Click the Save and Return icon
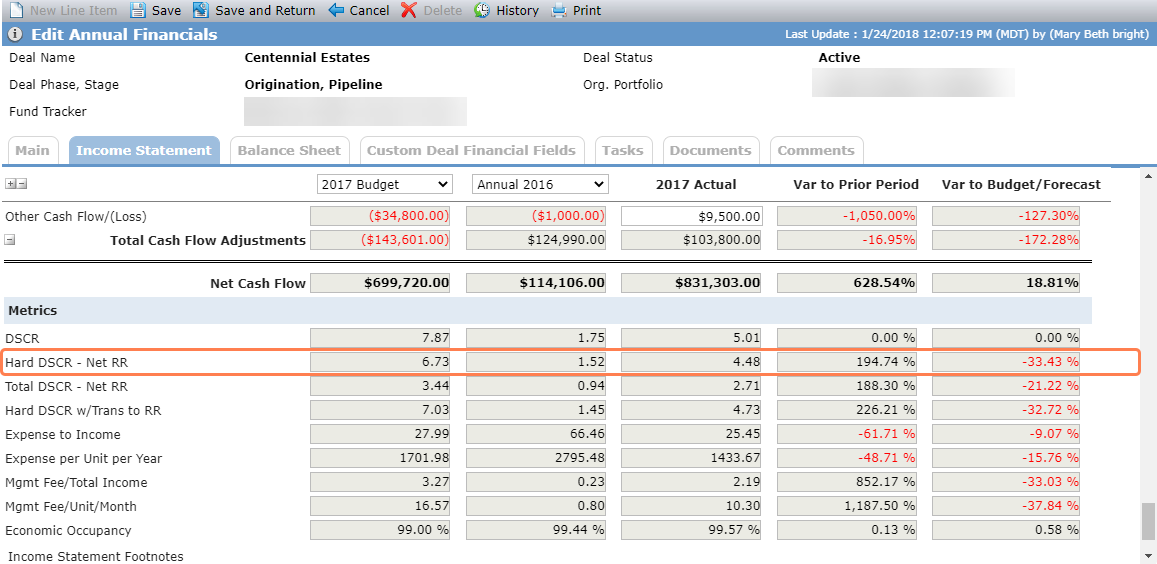The image size is (1157, 564). [201, 10]
